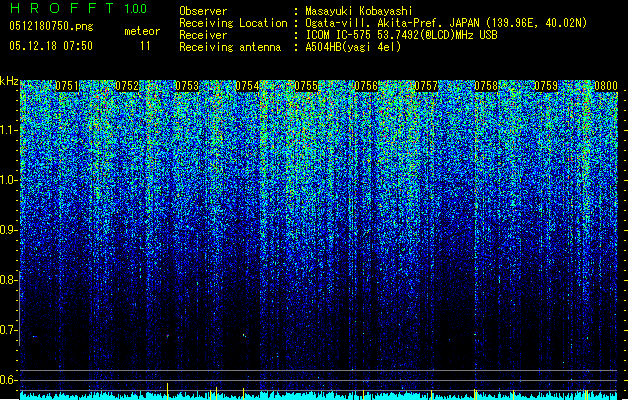Click the Receiver label
629x400 pixels.
pyautogui.click(x=203, y=35)
